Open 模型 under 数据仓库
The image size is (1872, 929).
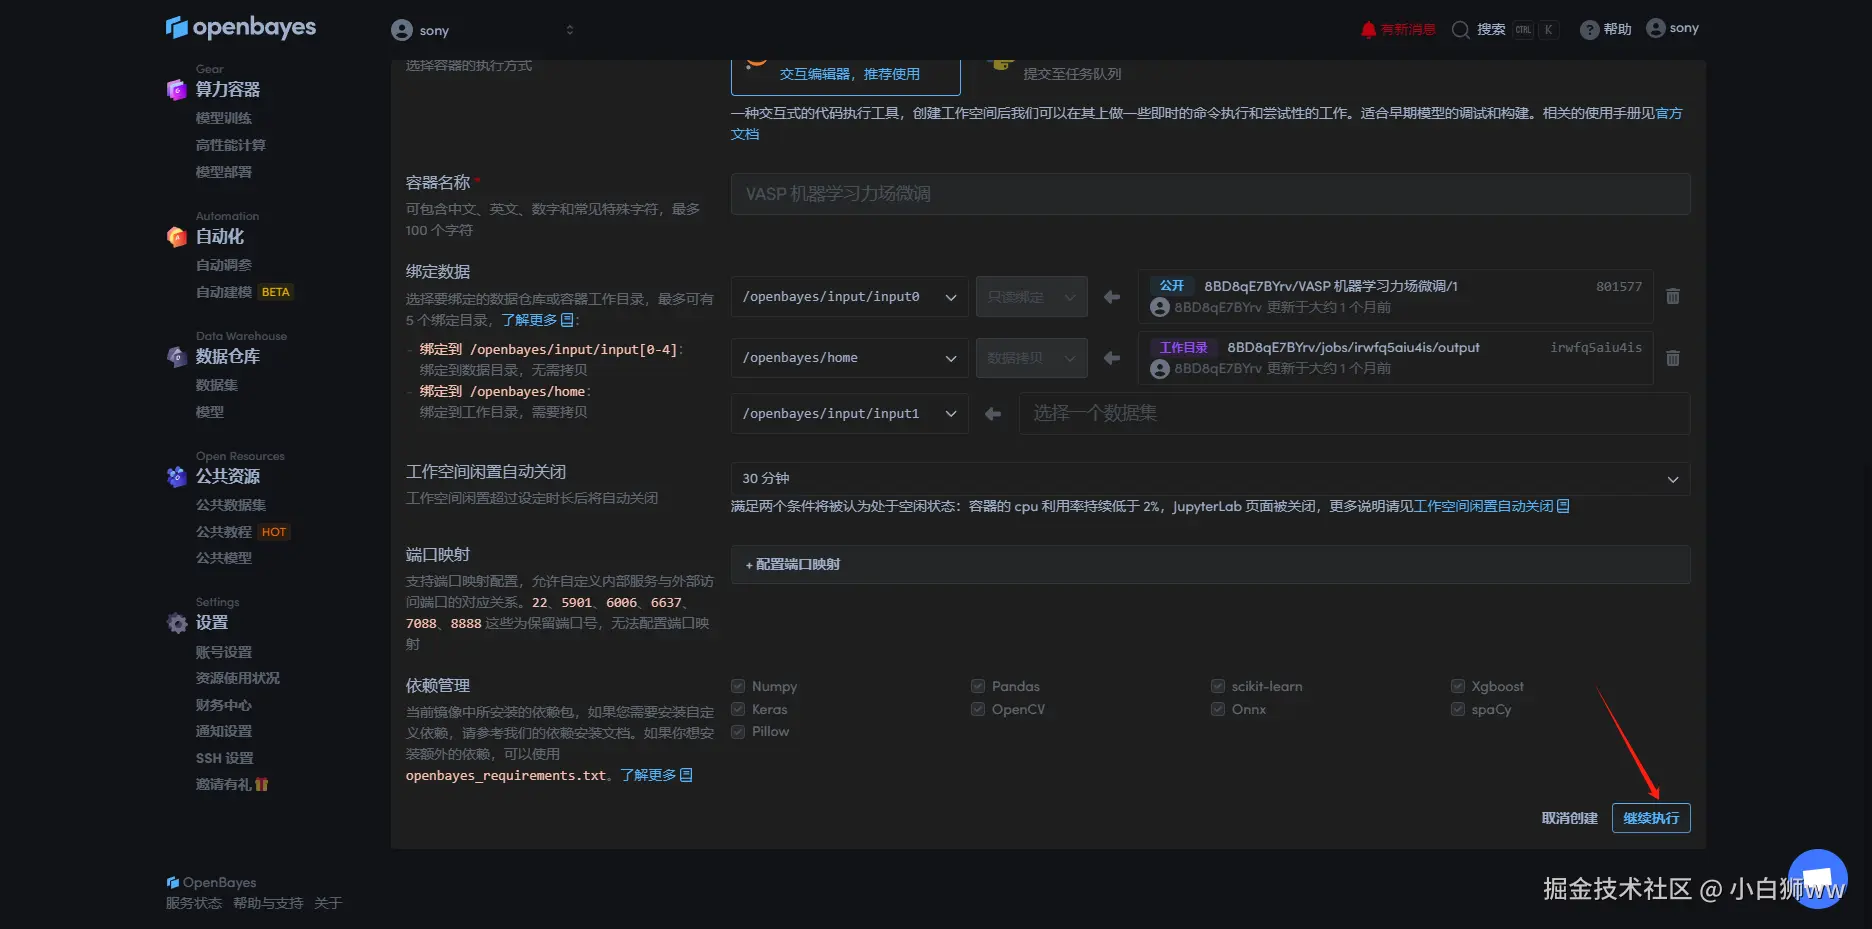point(210,412)
